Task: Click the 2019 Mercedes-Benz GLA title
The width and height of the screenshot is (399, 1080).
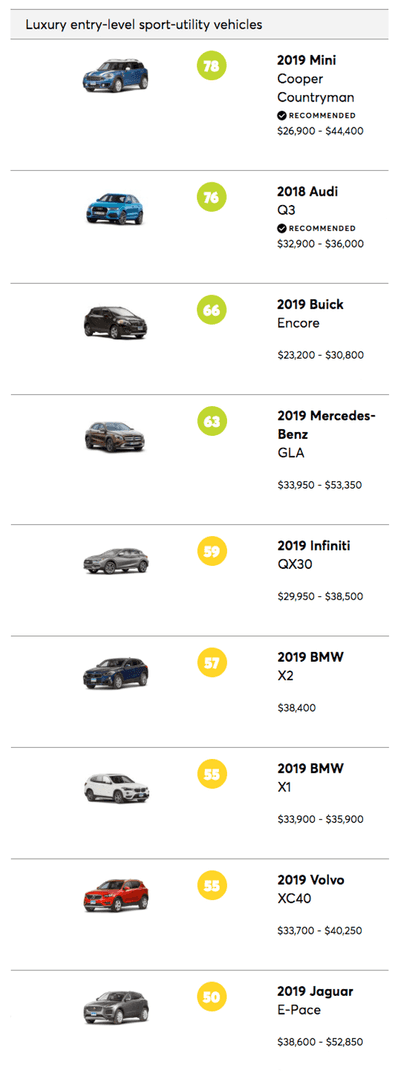Action: coord(327,434)
